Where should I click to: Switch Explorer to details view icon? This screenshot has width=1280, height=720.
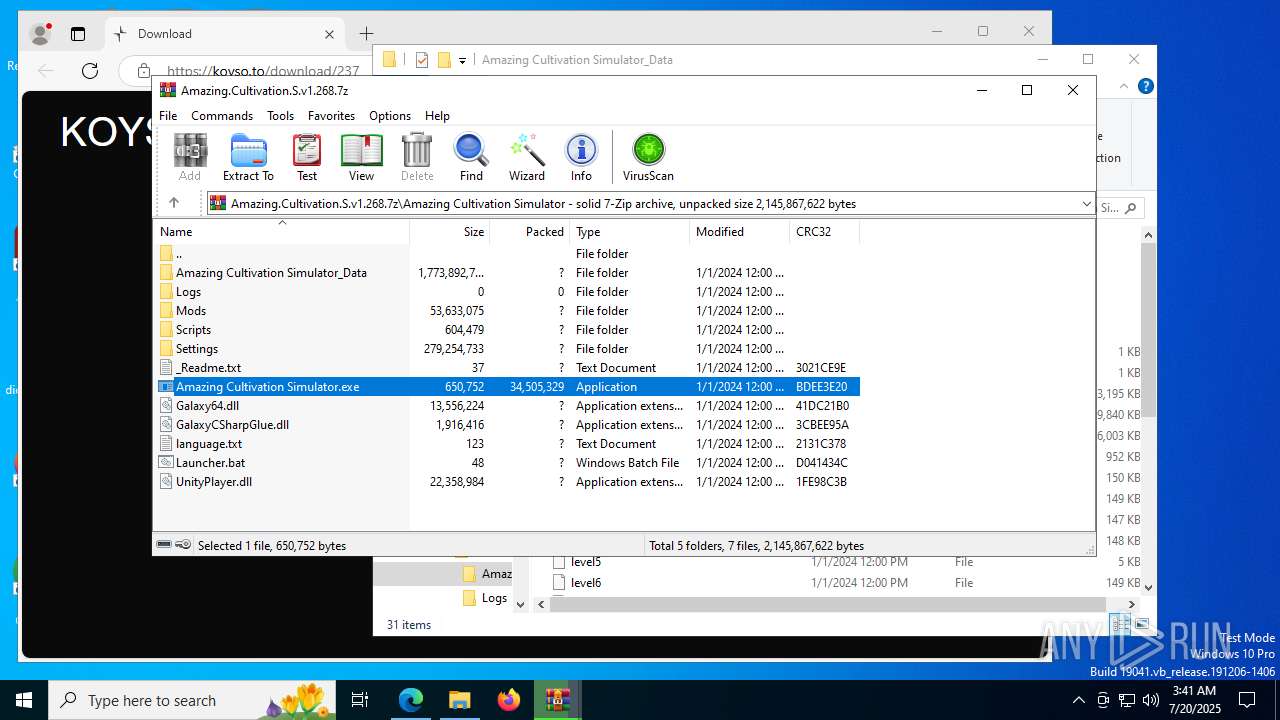pos(1120,624)
